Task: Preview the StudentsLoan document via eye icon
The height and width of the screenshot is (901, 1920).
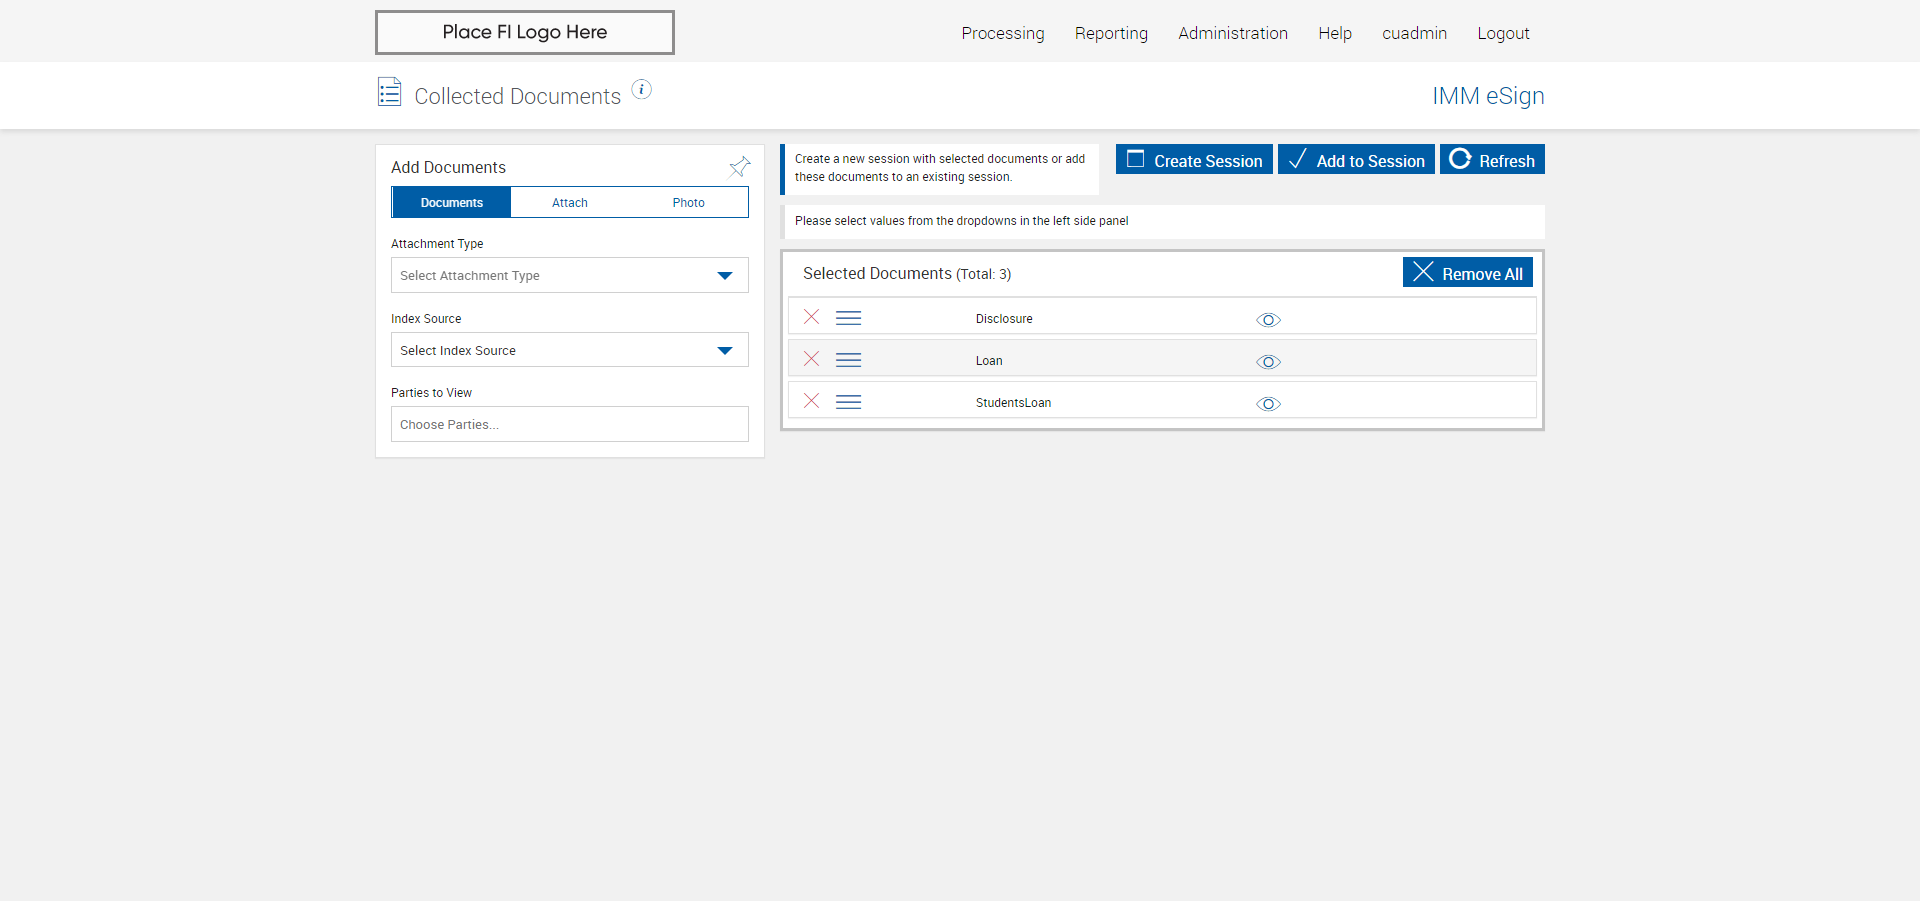Action: tap(1268, 404)
